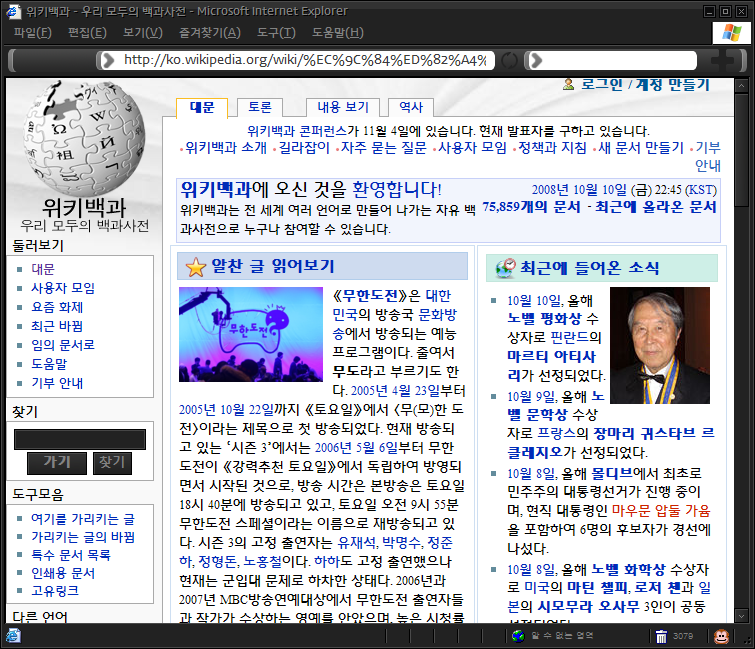
Task: Open the 즐겨찾기(A) menu
Action: pos(209,33)
